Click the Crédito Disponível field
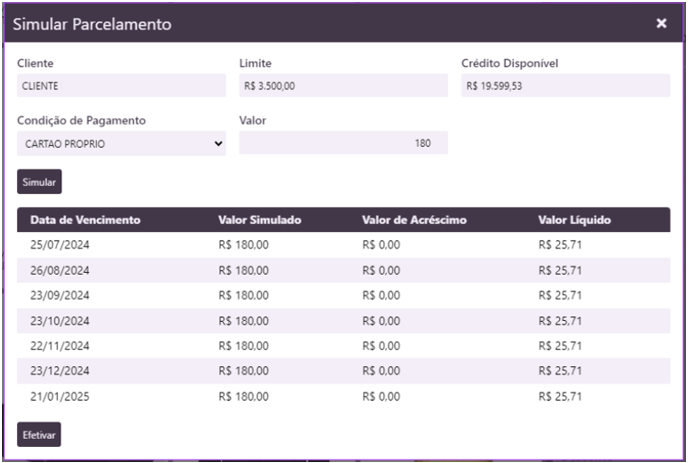Viewport: 688px width, 463px height. tap(565, 86)
